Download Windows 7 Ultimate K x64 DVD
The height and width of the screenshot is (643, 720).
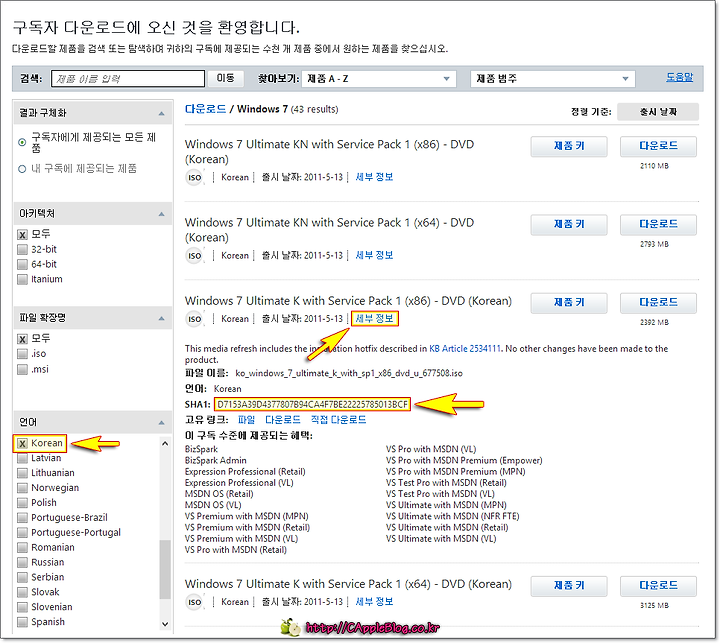point(658,586)
